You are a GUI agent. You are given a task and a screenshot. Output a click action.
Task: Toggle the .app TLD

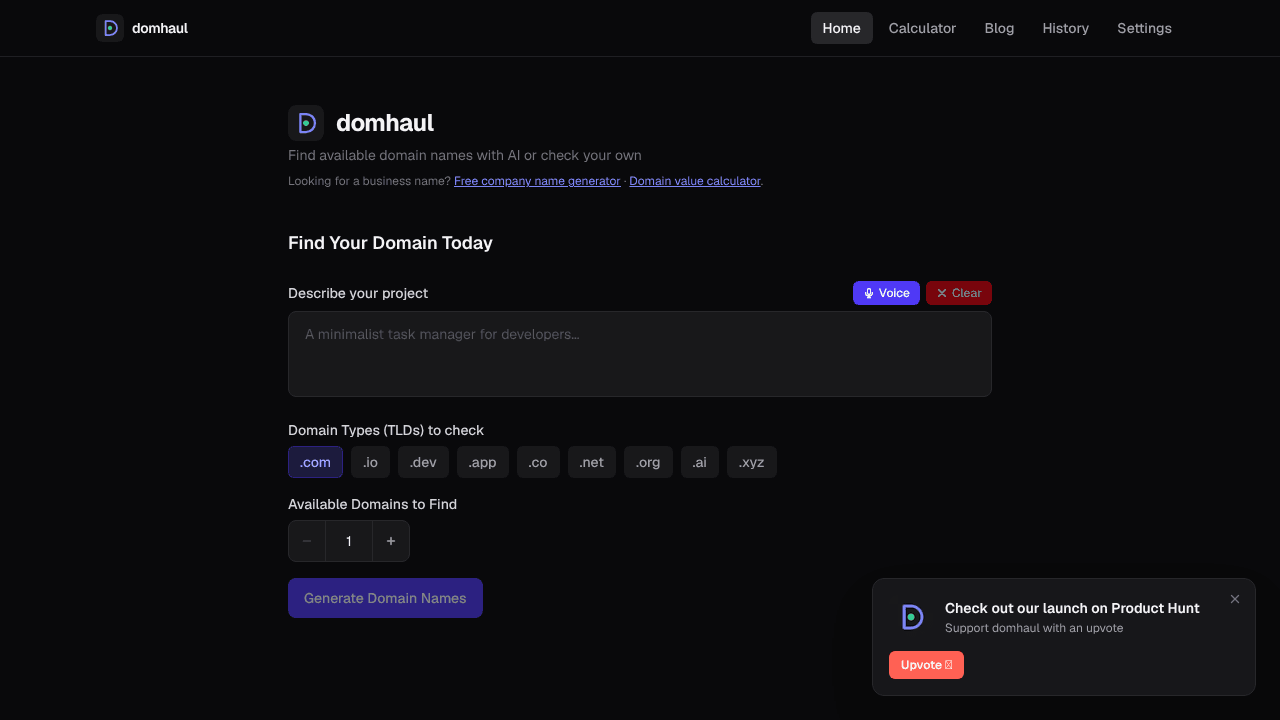[x=483, y=462]
